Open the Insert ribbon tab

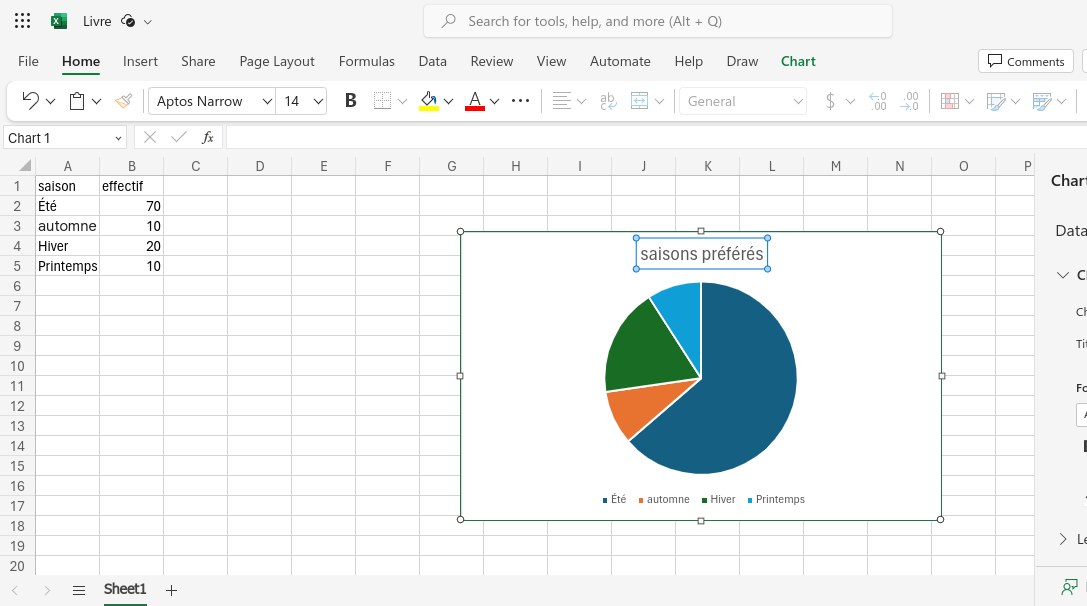[140, 61]
